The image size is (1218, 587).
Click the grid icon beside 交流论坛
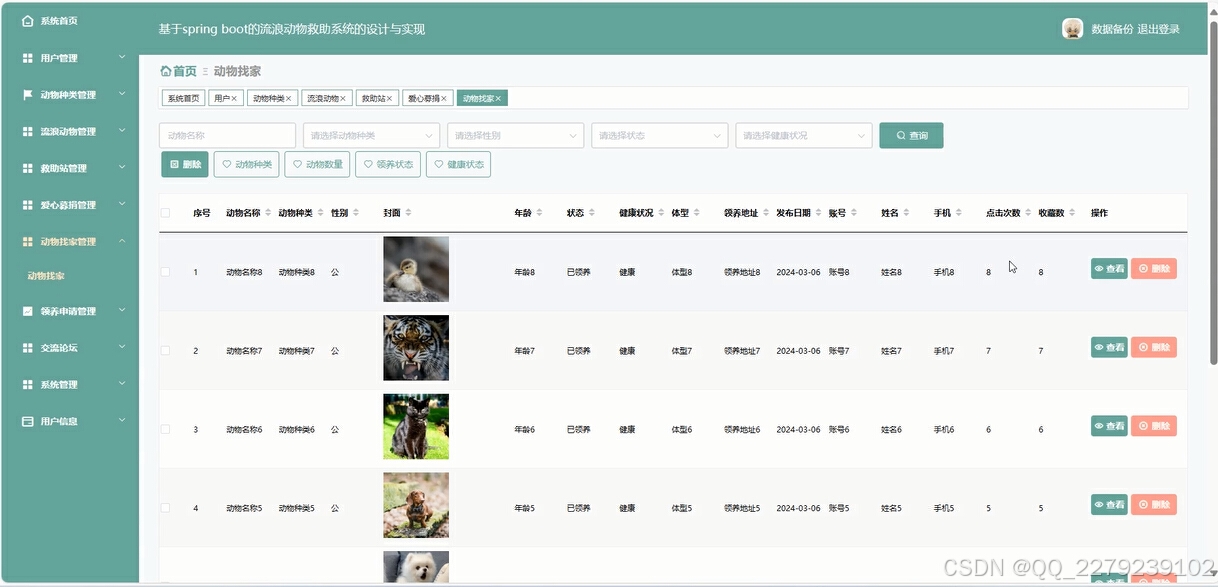pos(28,348)
